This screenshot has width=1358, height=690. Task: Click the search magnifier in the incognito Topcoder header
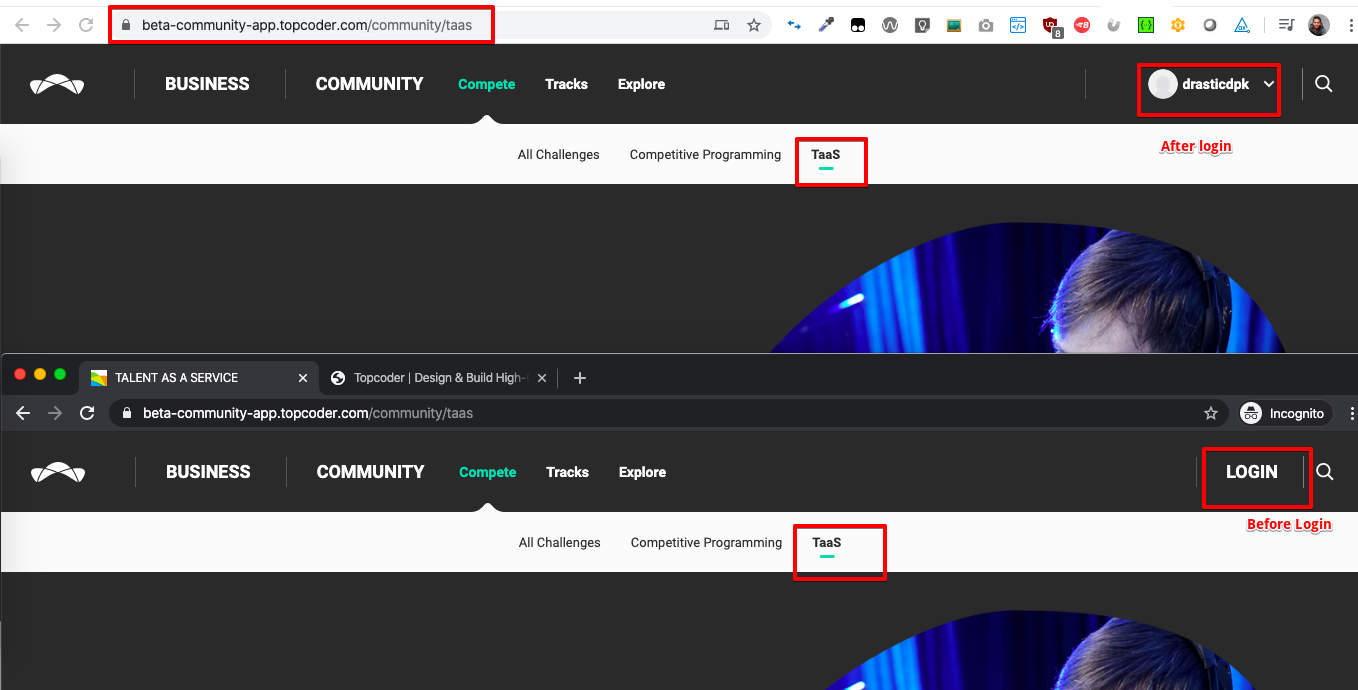point(1325,472)
